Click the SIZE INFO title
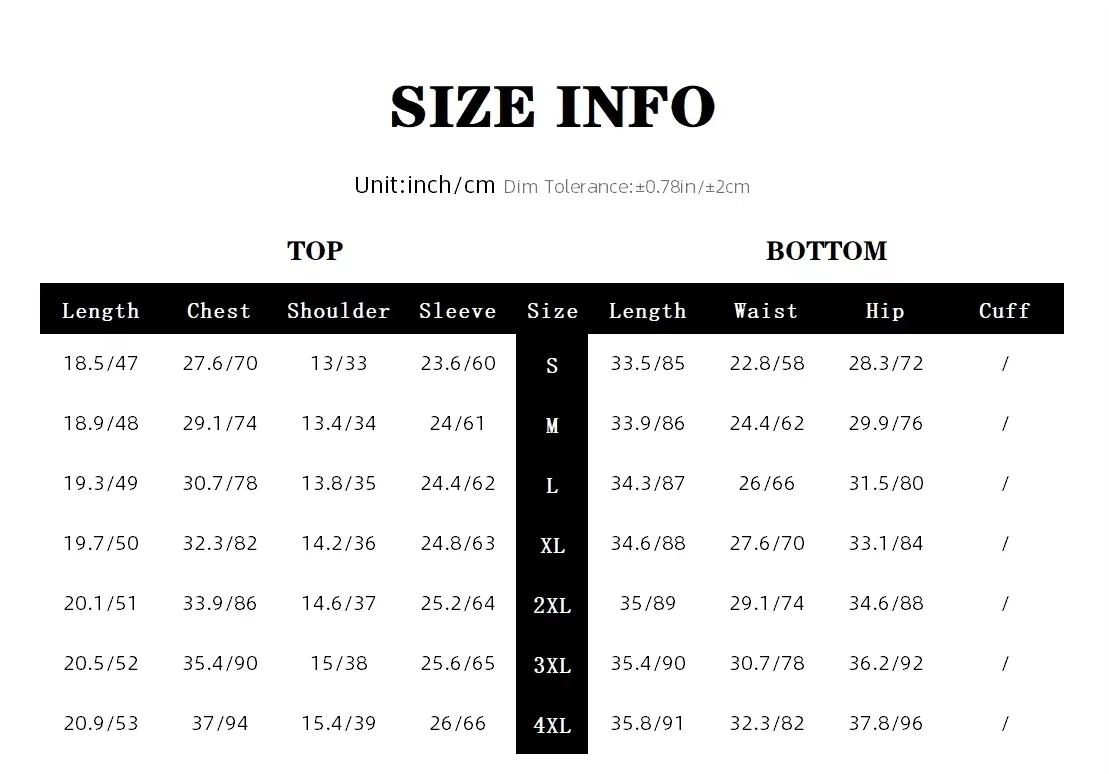1109x774 pixels. (552, 107)
